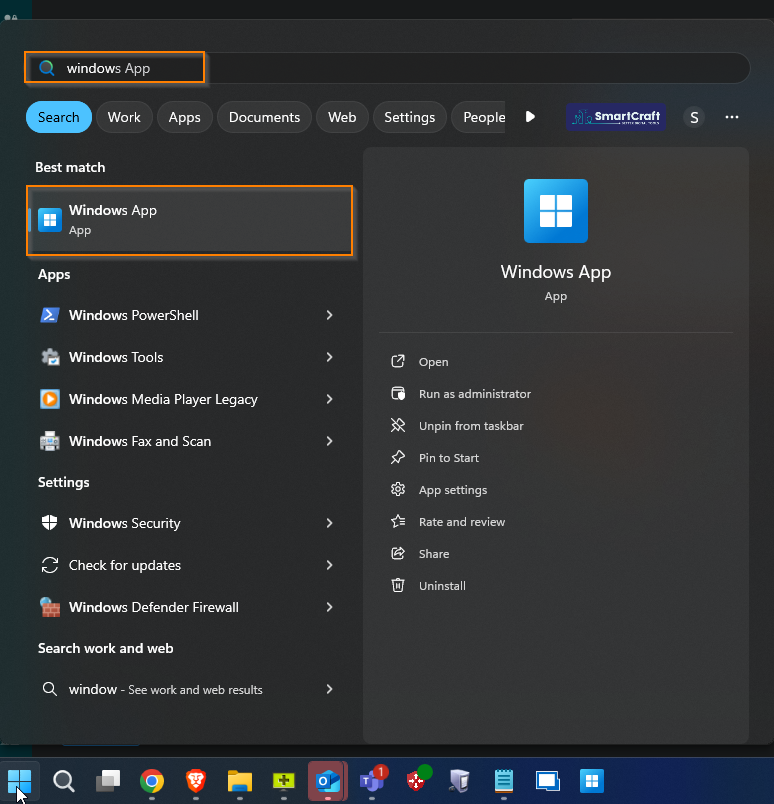Viewport: 774px width, 804px height.
Task: Open the Documents filter tab
Action: point(264,117)
